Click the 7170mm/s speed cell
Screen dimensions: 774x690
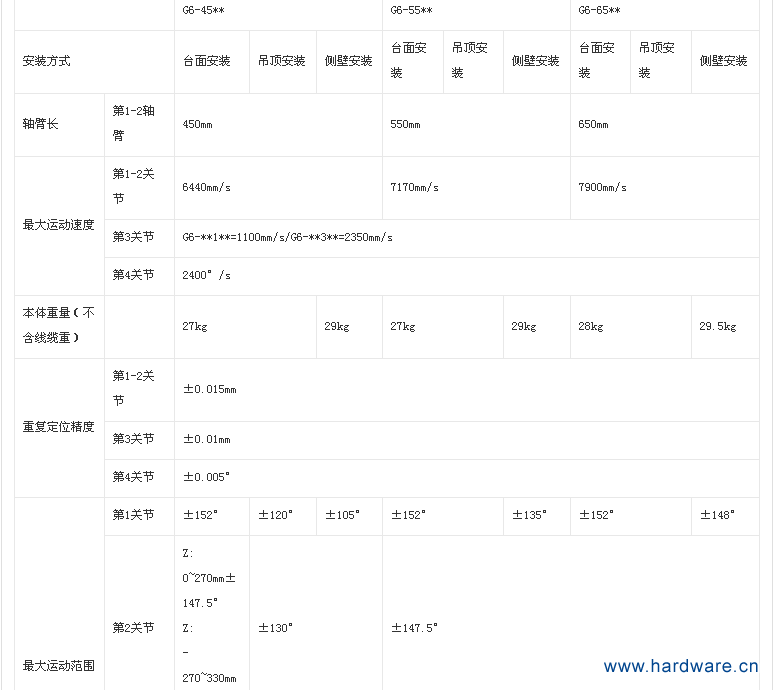tap(414, 187)
